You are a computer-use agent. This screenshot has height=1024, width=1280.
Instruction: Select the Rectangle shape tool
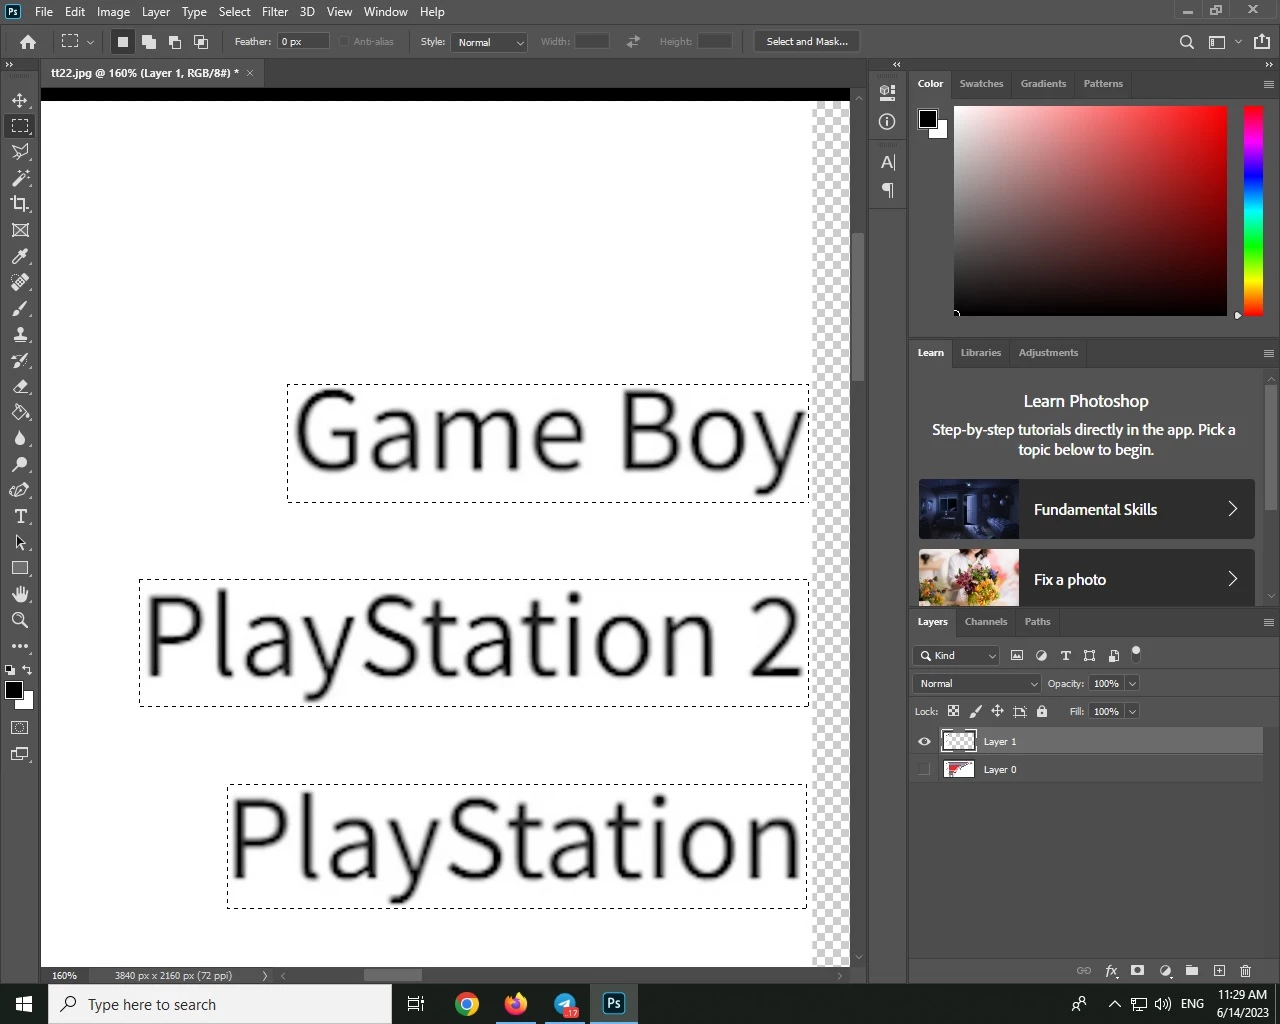[x=20, y=568]
